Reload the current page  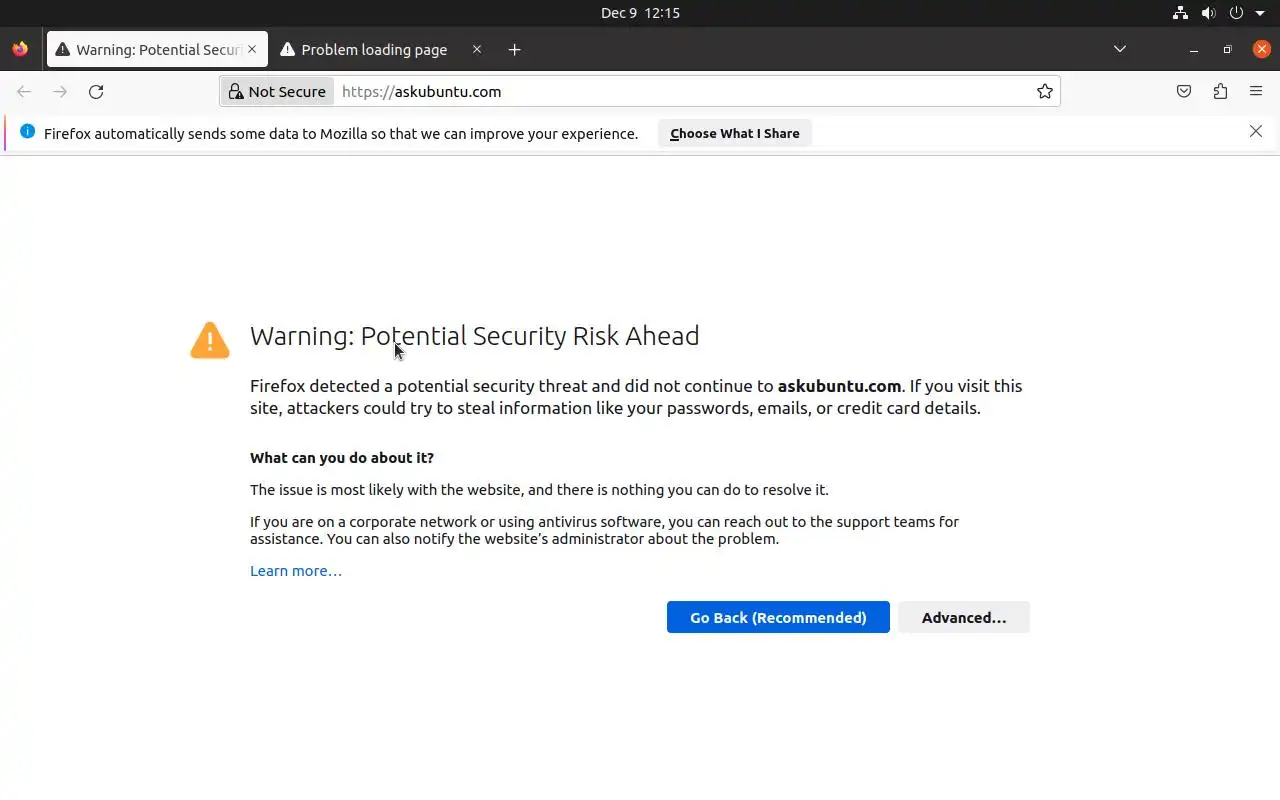coord(96,92)
